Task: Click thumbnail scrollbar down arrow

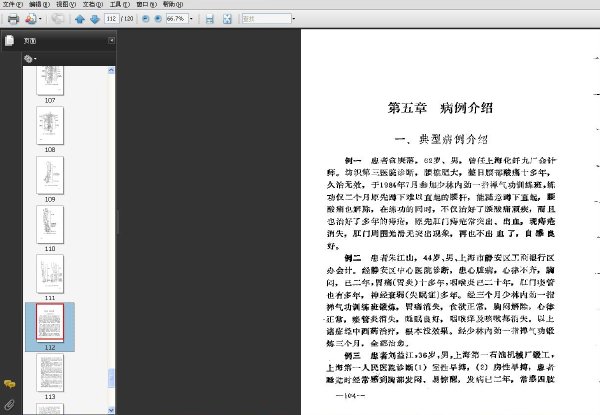Action: tap(111, 410)
